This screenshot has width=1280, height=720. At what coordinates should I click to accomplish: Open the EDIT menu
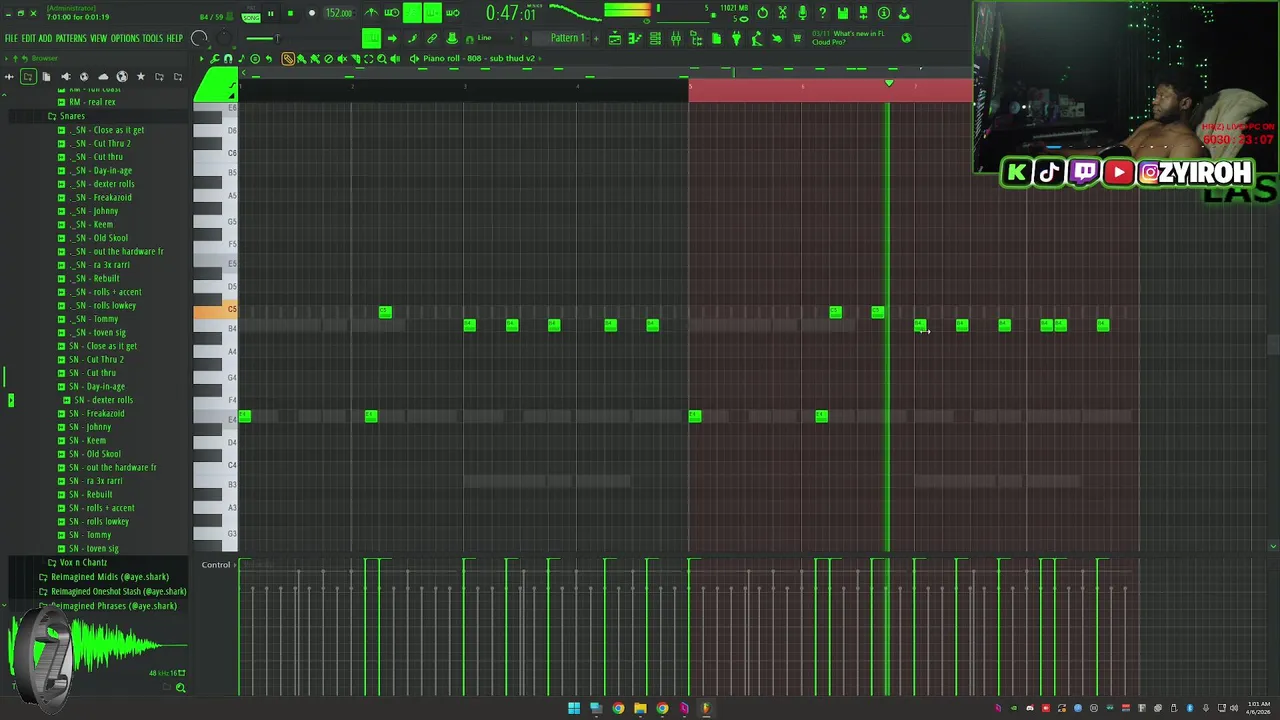29,38
